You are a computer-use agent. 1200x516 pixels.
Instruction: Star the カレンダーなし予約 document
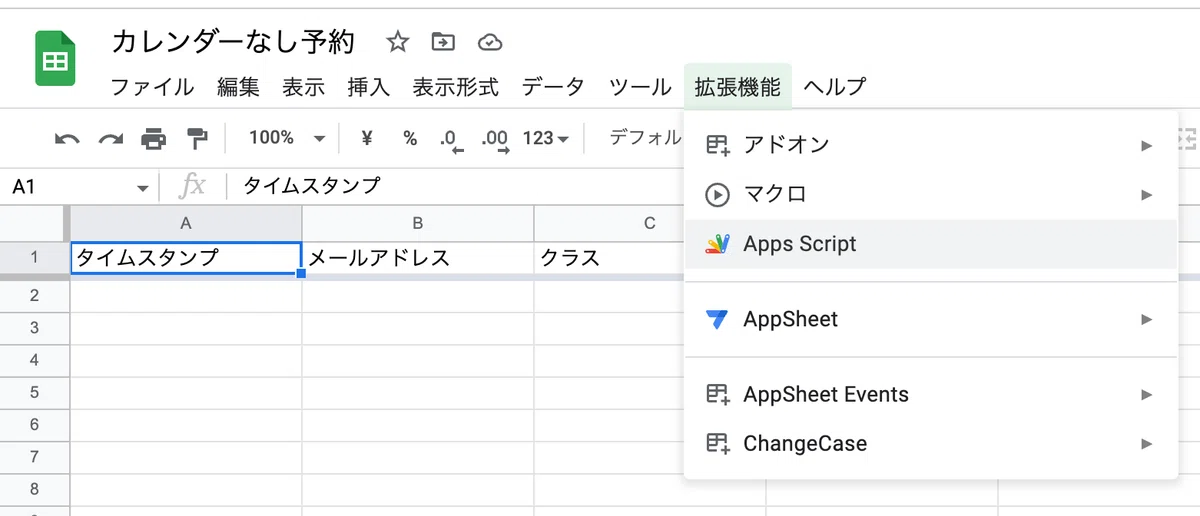[x=398, y=42]
